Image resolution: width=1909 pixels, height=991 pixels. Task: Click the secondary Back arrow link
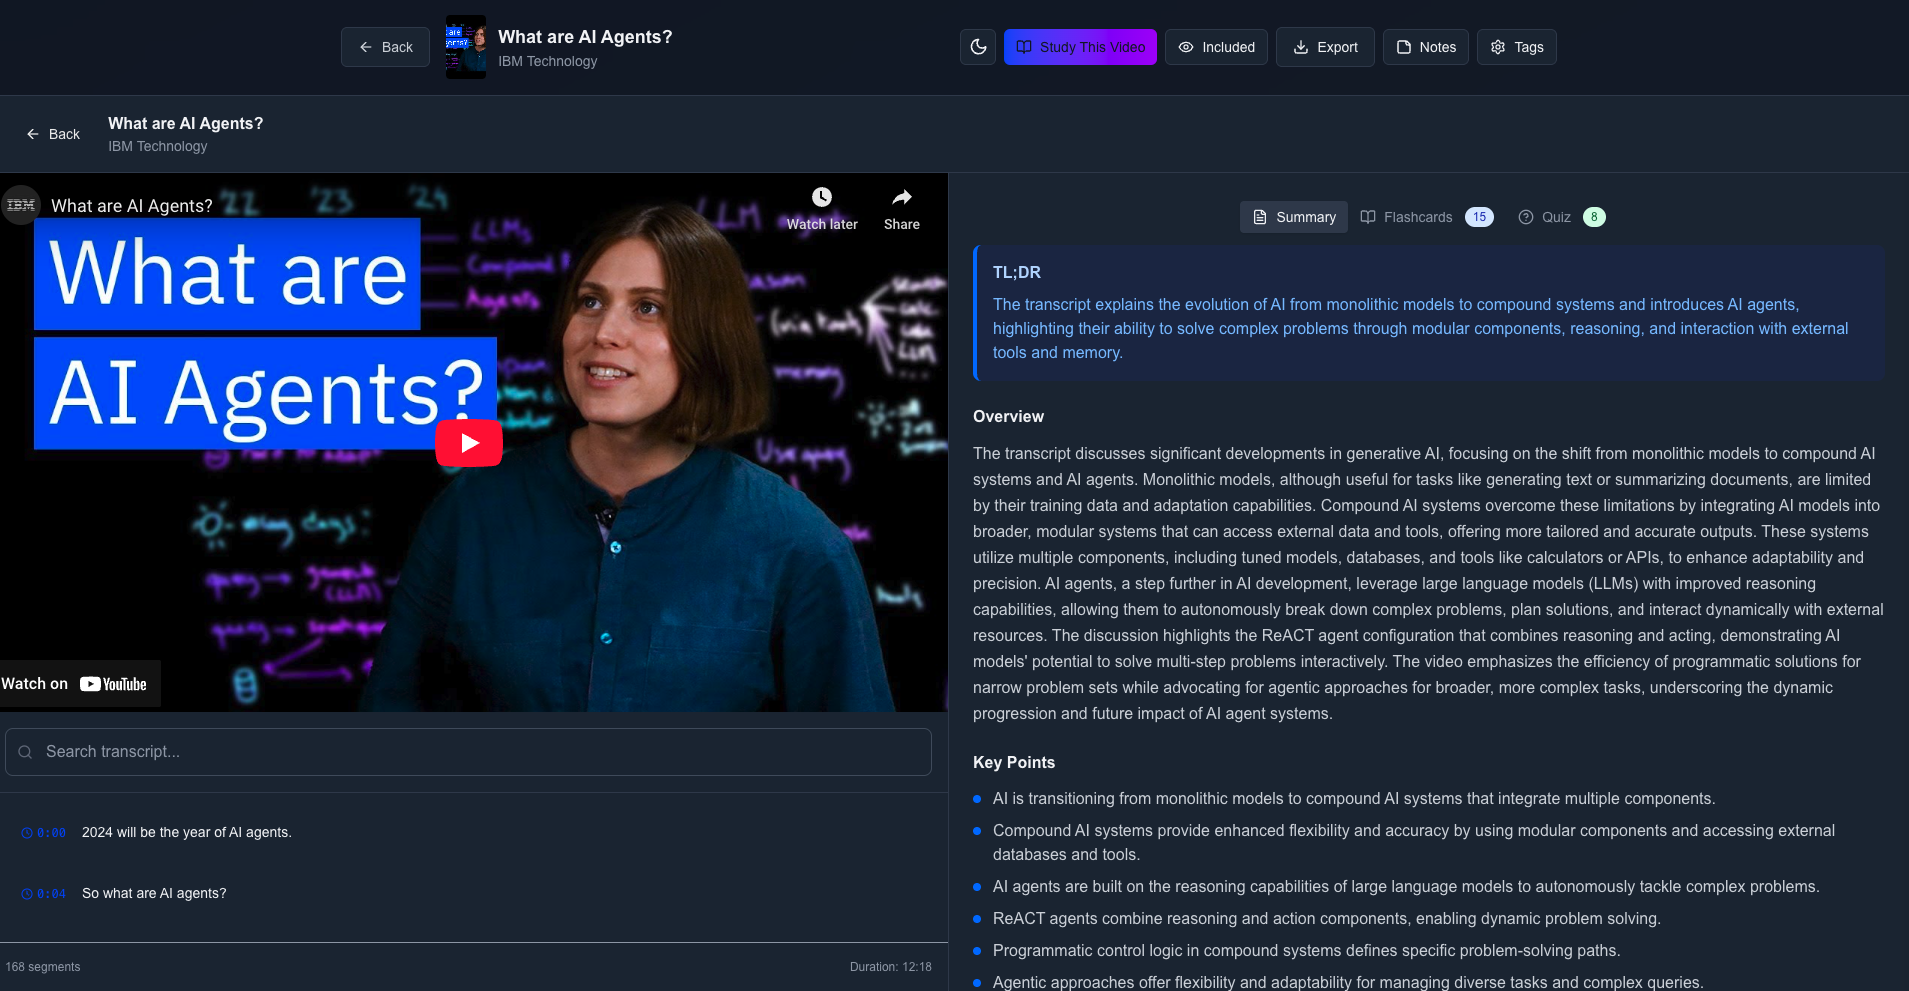(x=53, y=134)
